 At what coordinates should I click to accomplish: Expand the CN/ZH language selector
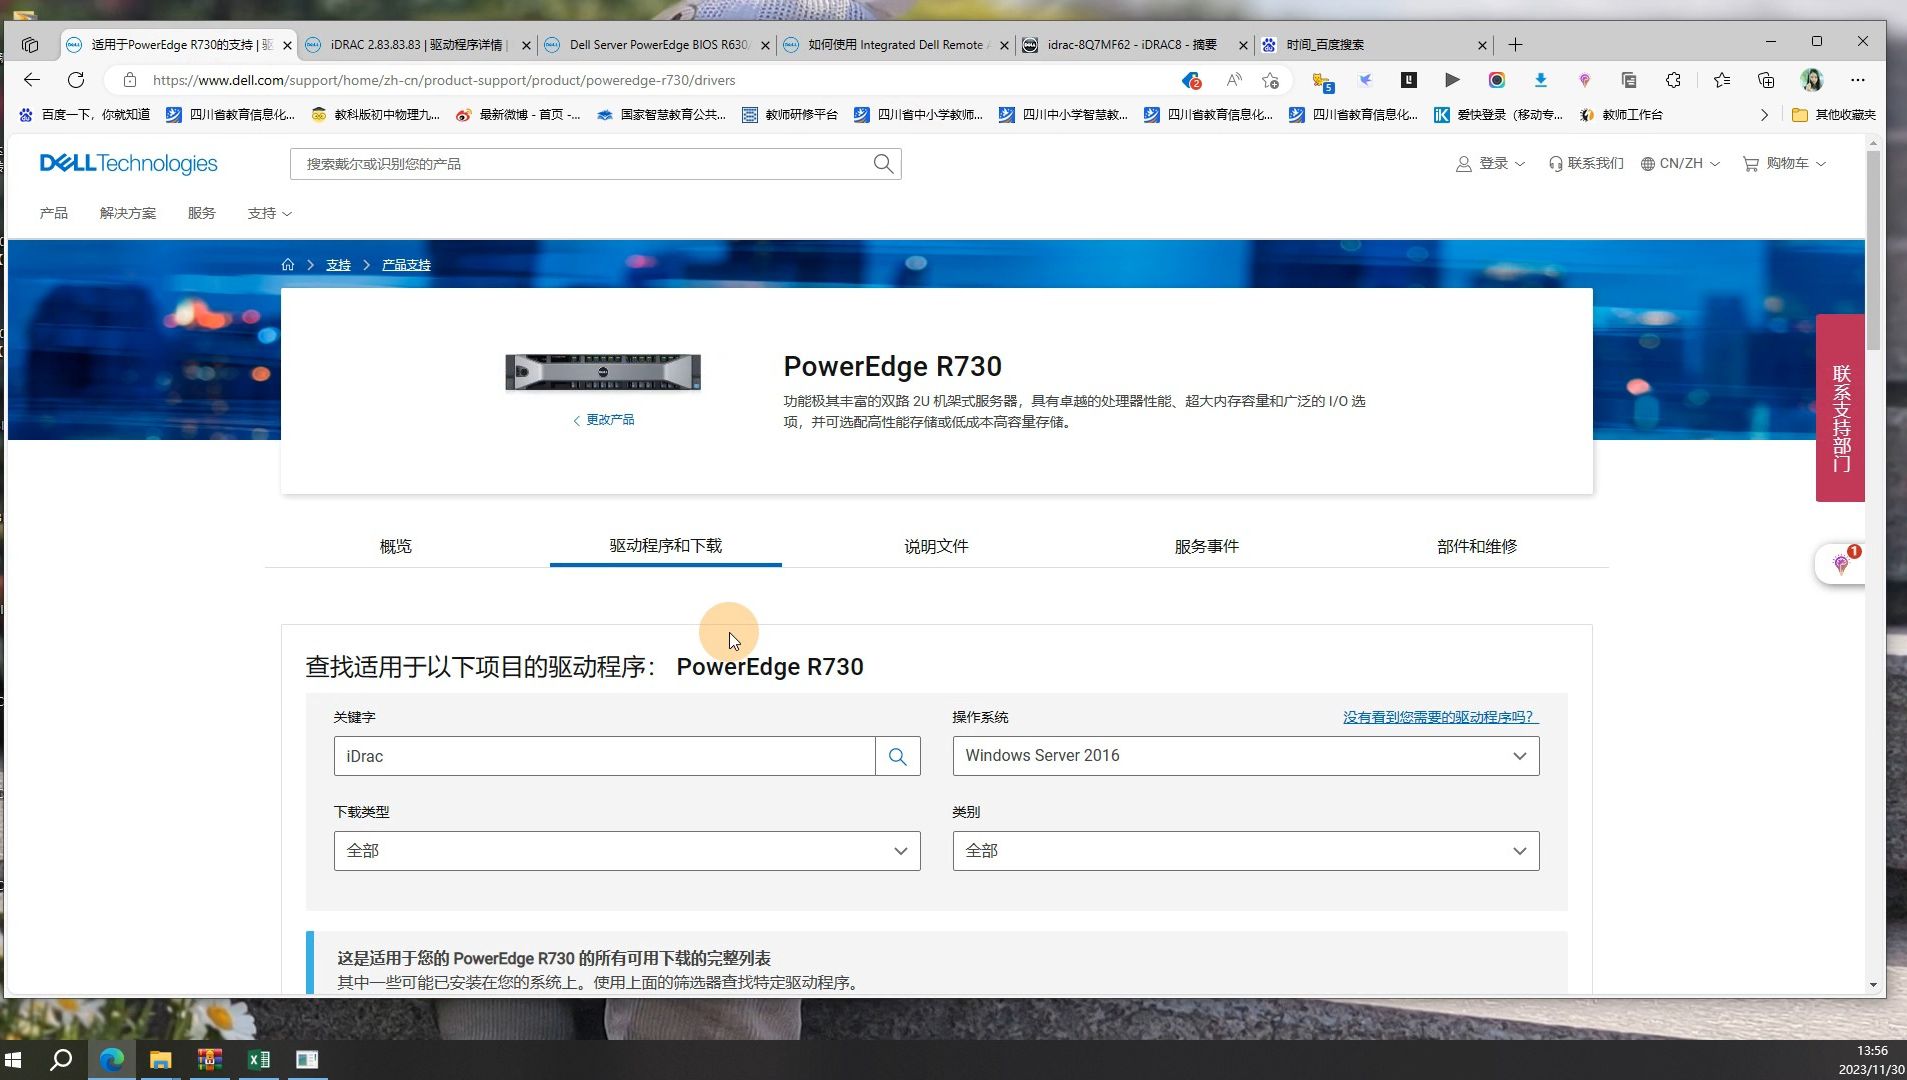coord(1680,164)
